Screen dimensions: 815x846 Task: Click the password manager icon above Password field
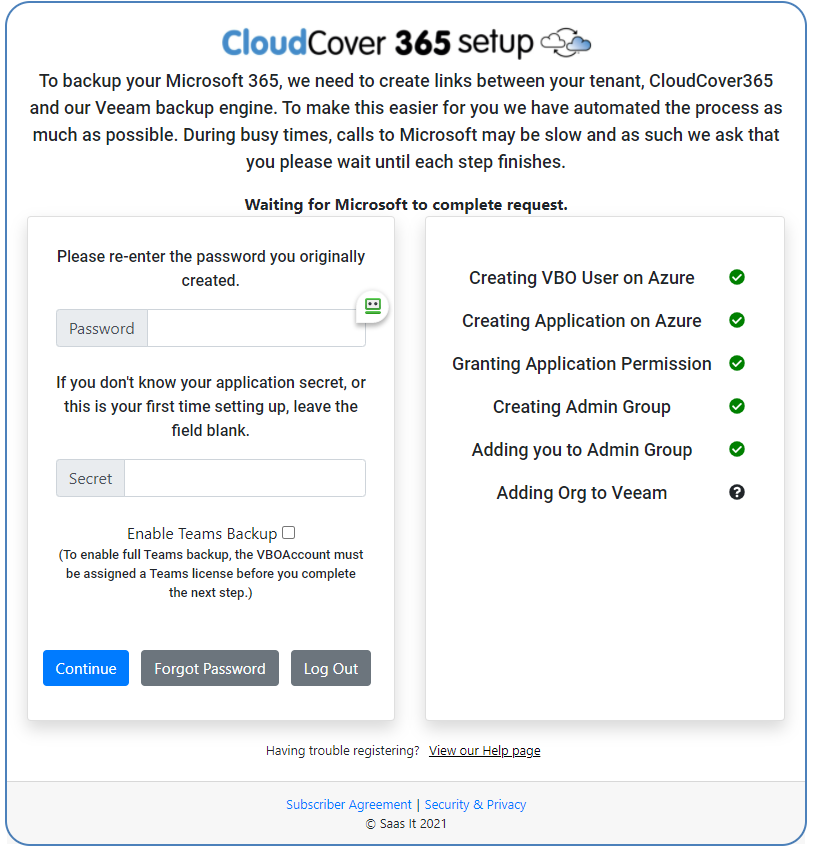click(x=373, y=306)
